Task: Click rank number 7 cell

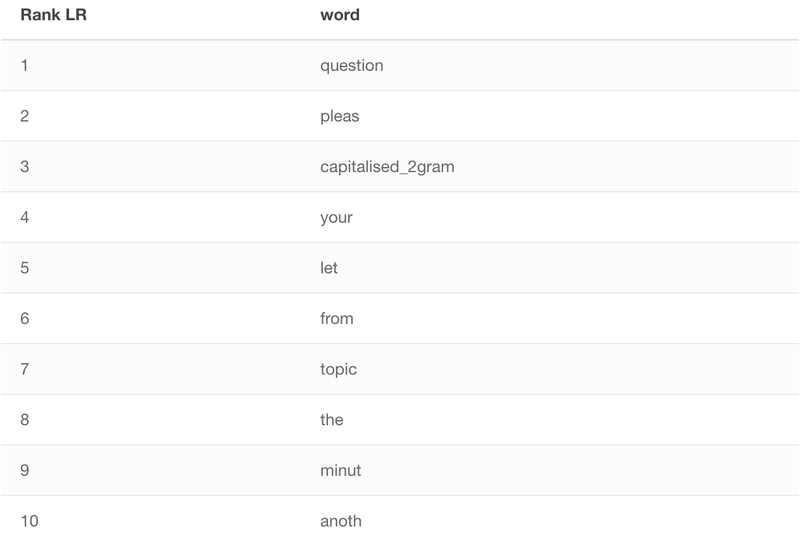Action: tap(24, 368)
